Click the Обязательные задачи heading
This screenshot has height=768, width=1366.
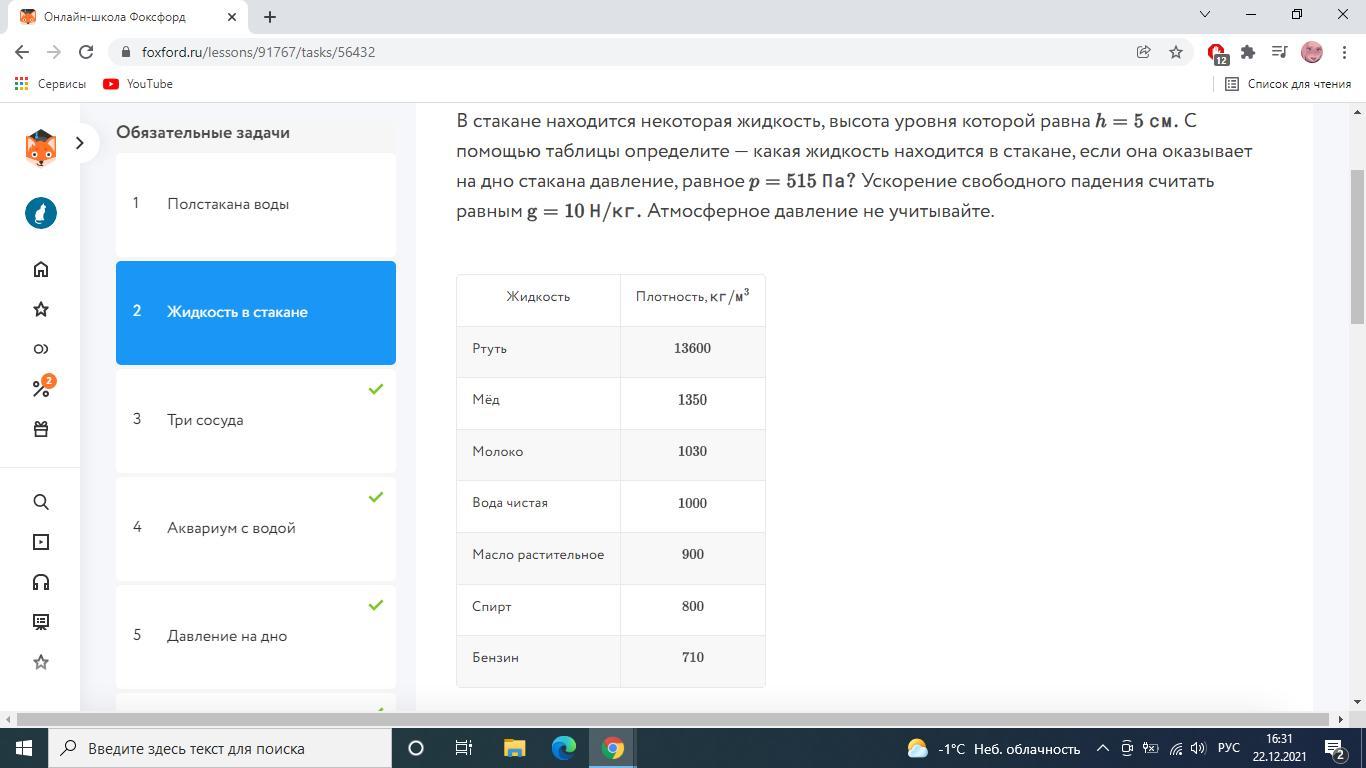point(203,132)
